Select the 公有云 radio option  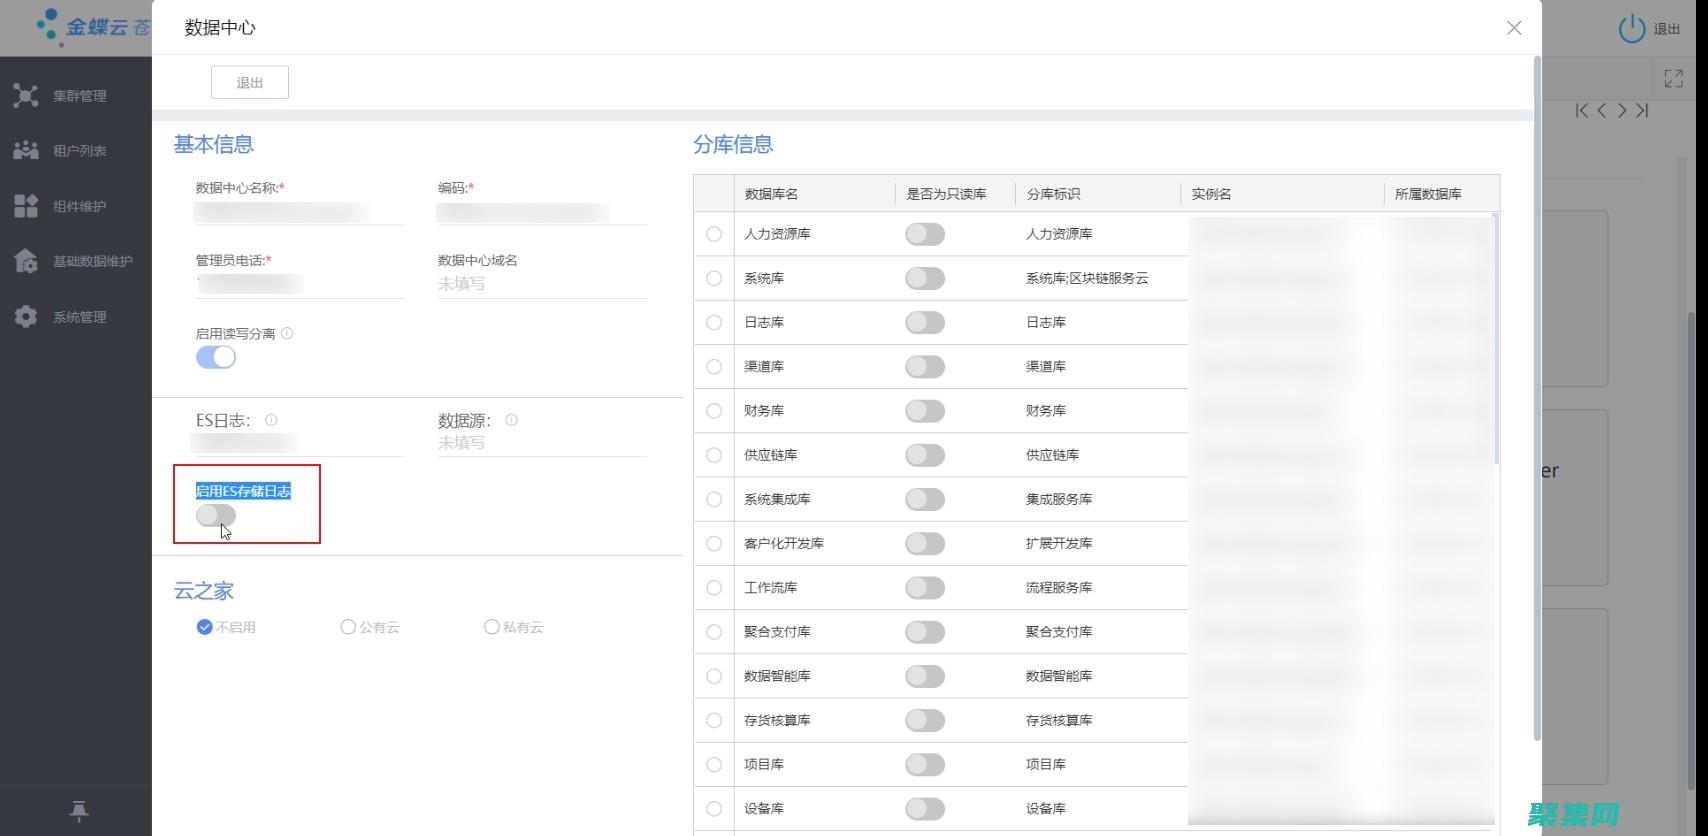tap(348, 627)
